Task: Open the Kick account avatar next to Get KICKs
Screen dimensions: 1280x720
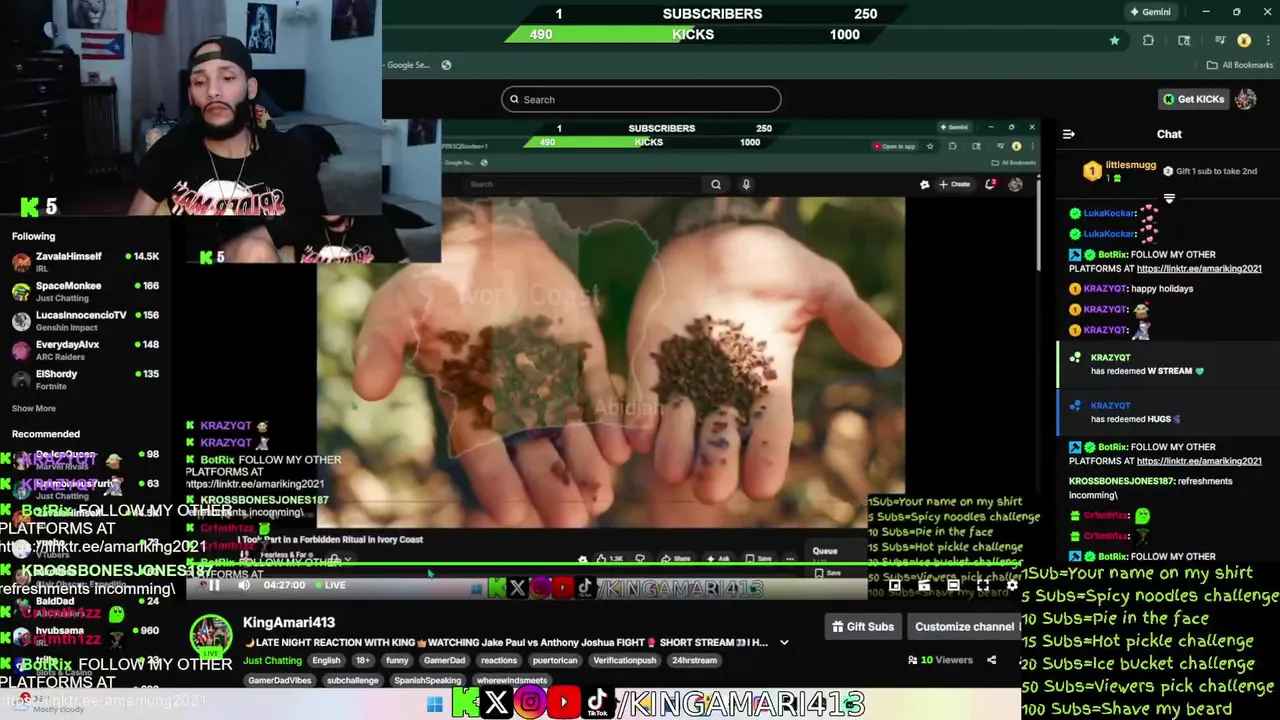Action: (1245, 99)
